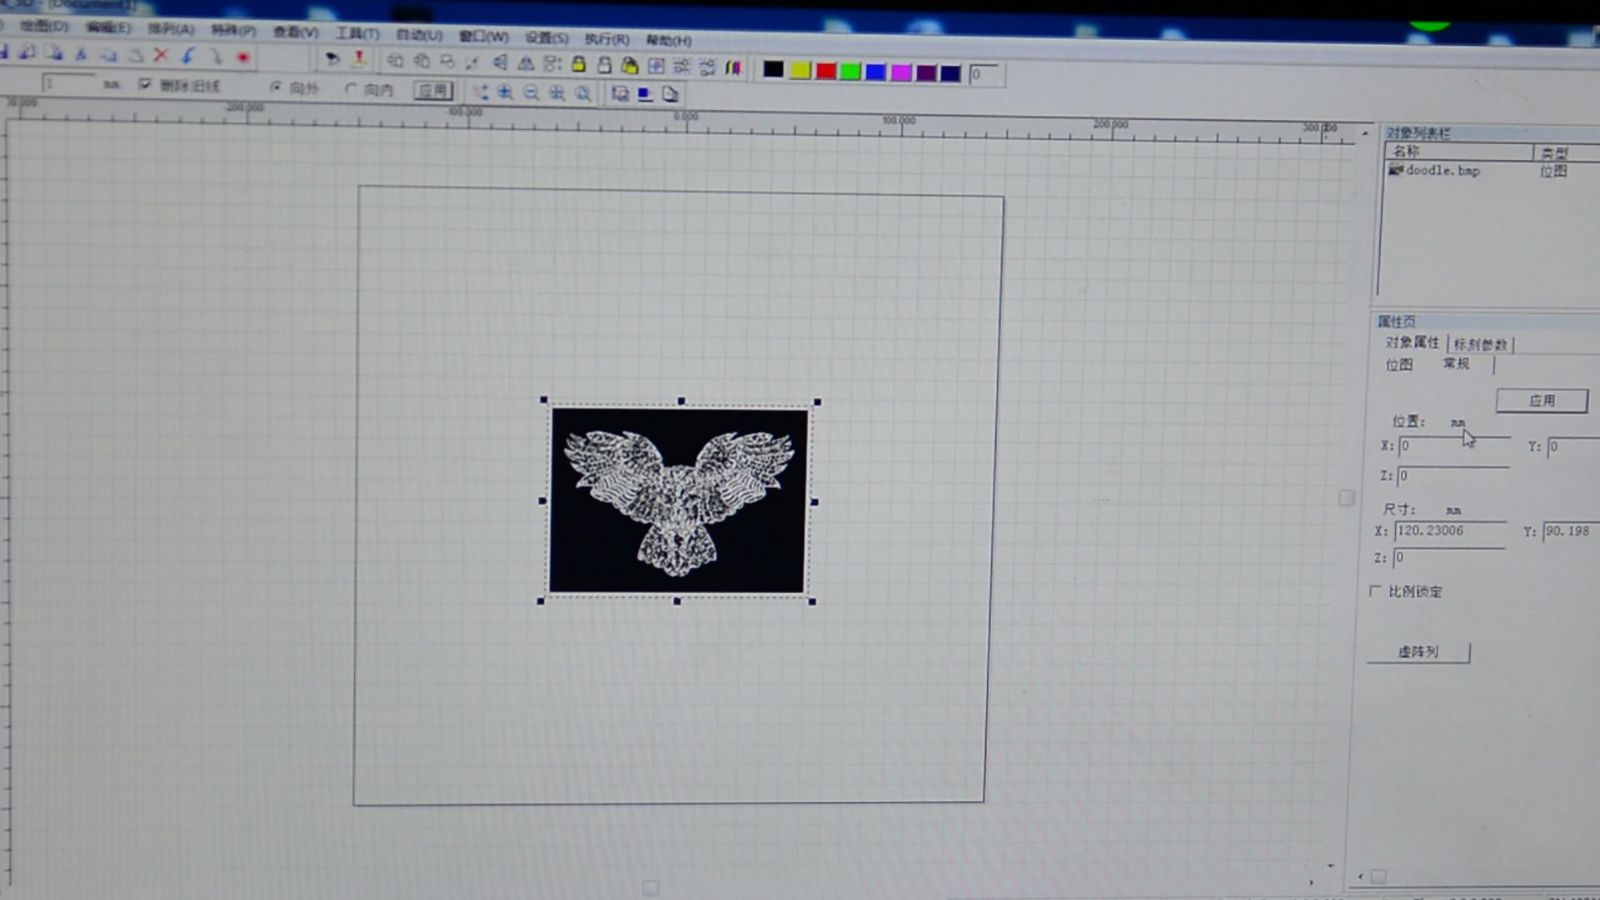Image resolution: width=1600 pixels, height=900 pixels.
Task: Click the open padlock unlock icon
Action: tap(604, 65)
